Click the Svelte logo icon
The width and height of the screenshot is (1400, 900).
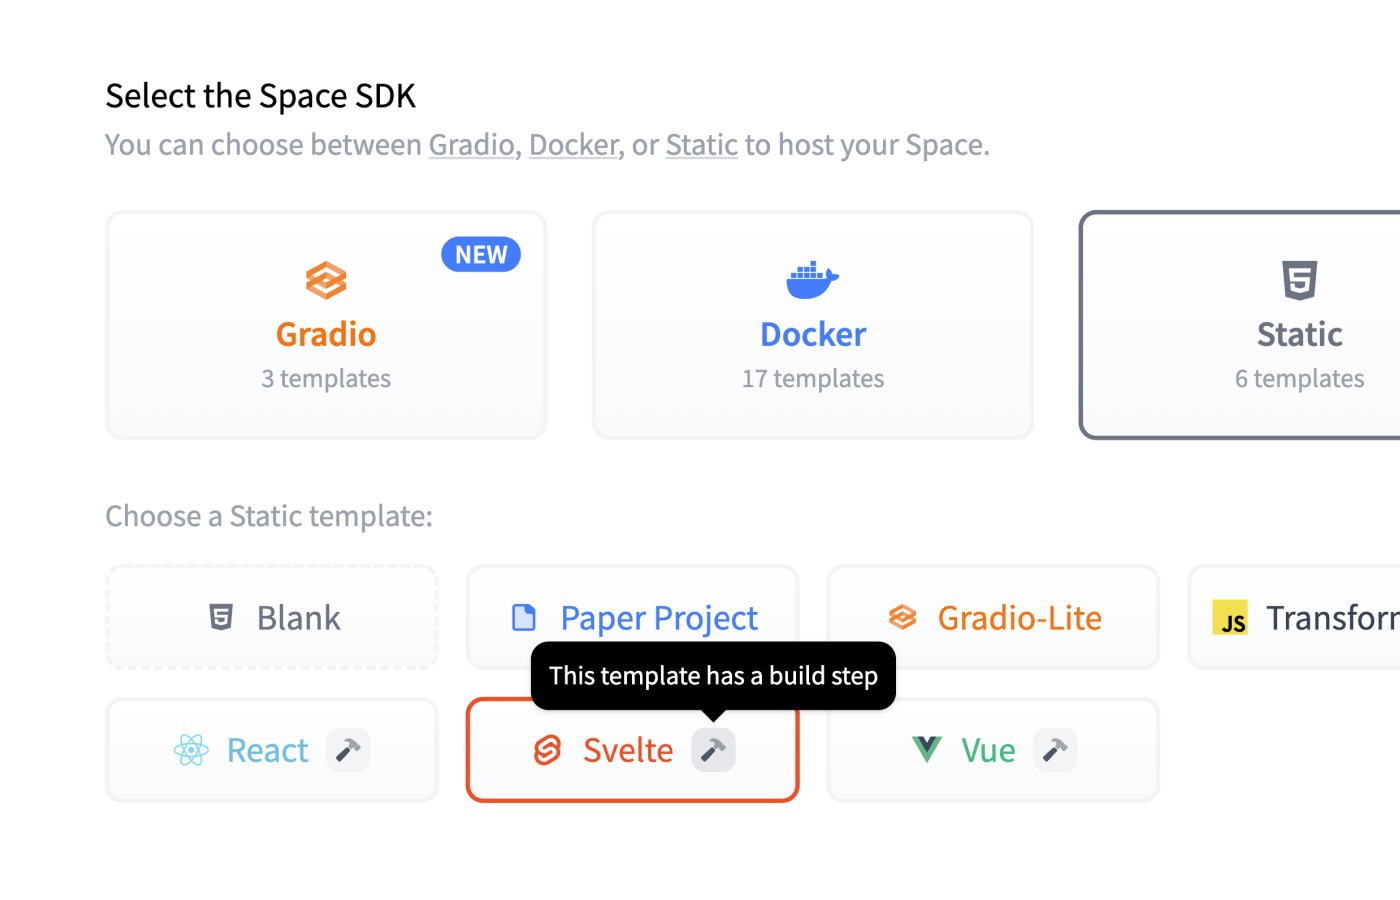pyautogui.click(x=548, y=750)
